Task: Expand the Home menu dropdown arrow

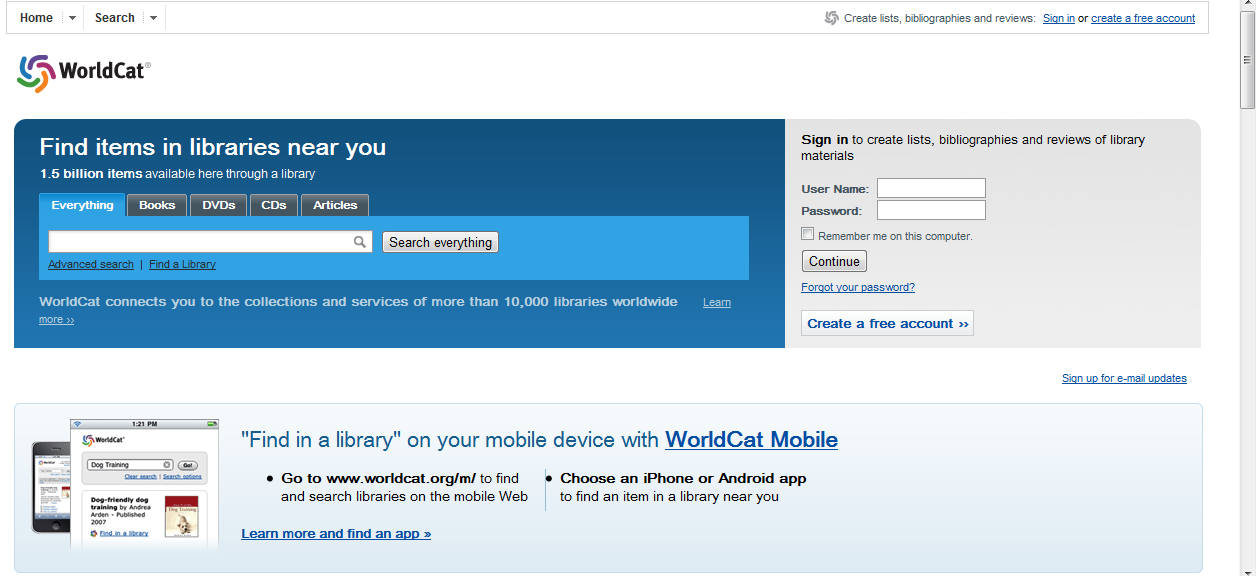Action: click(72, 18)
